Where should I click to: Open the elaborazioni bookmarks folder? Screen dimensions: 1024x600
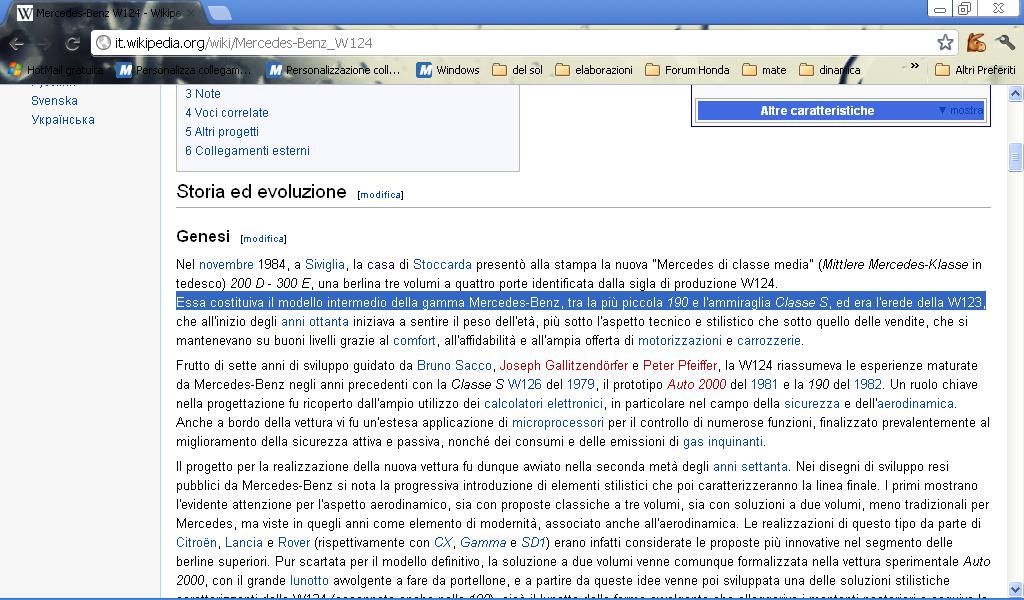click(594, 70)
